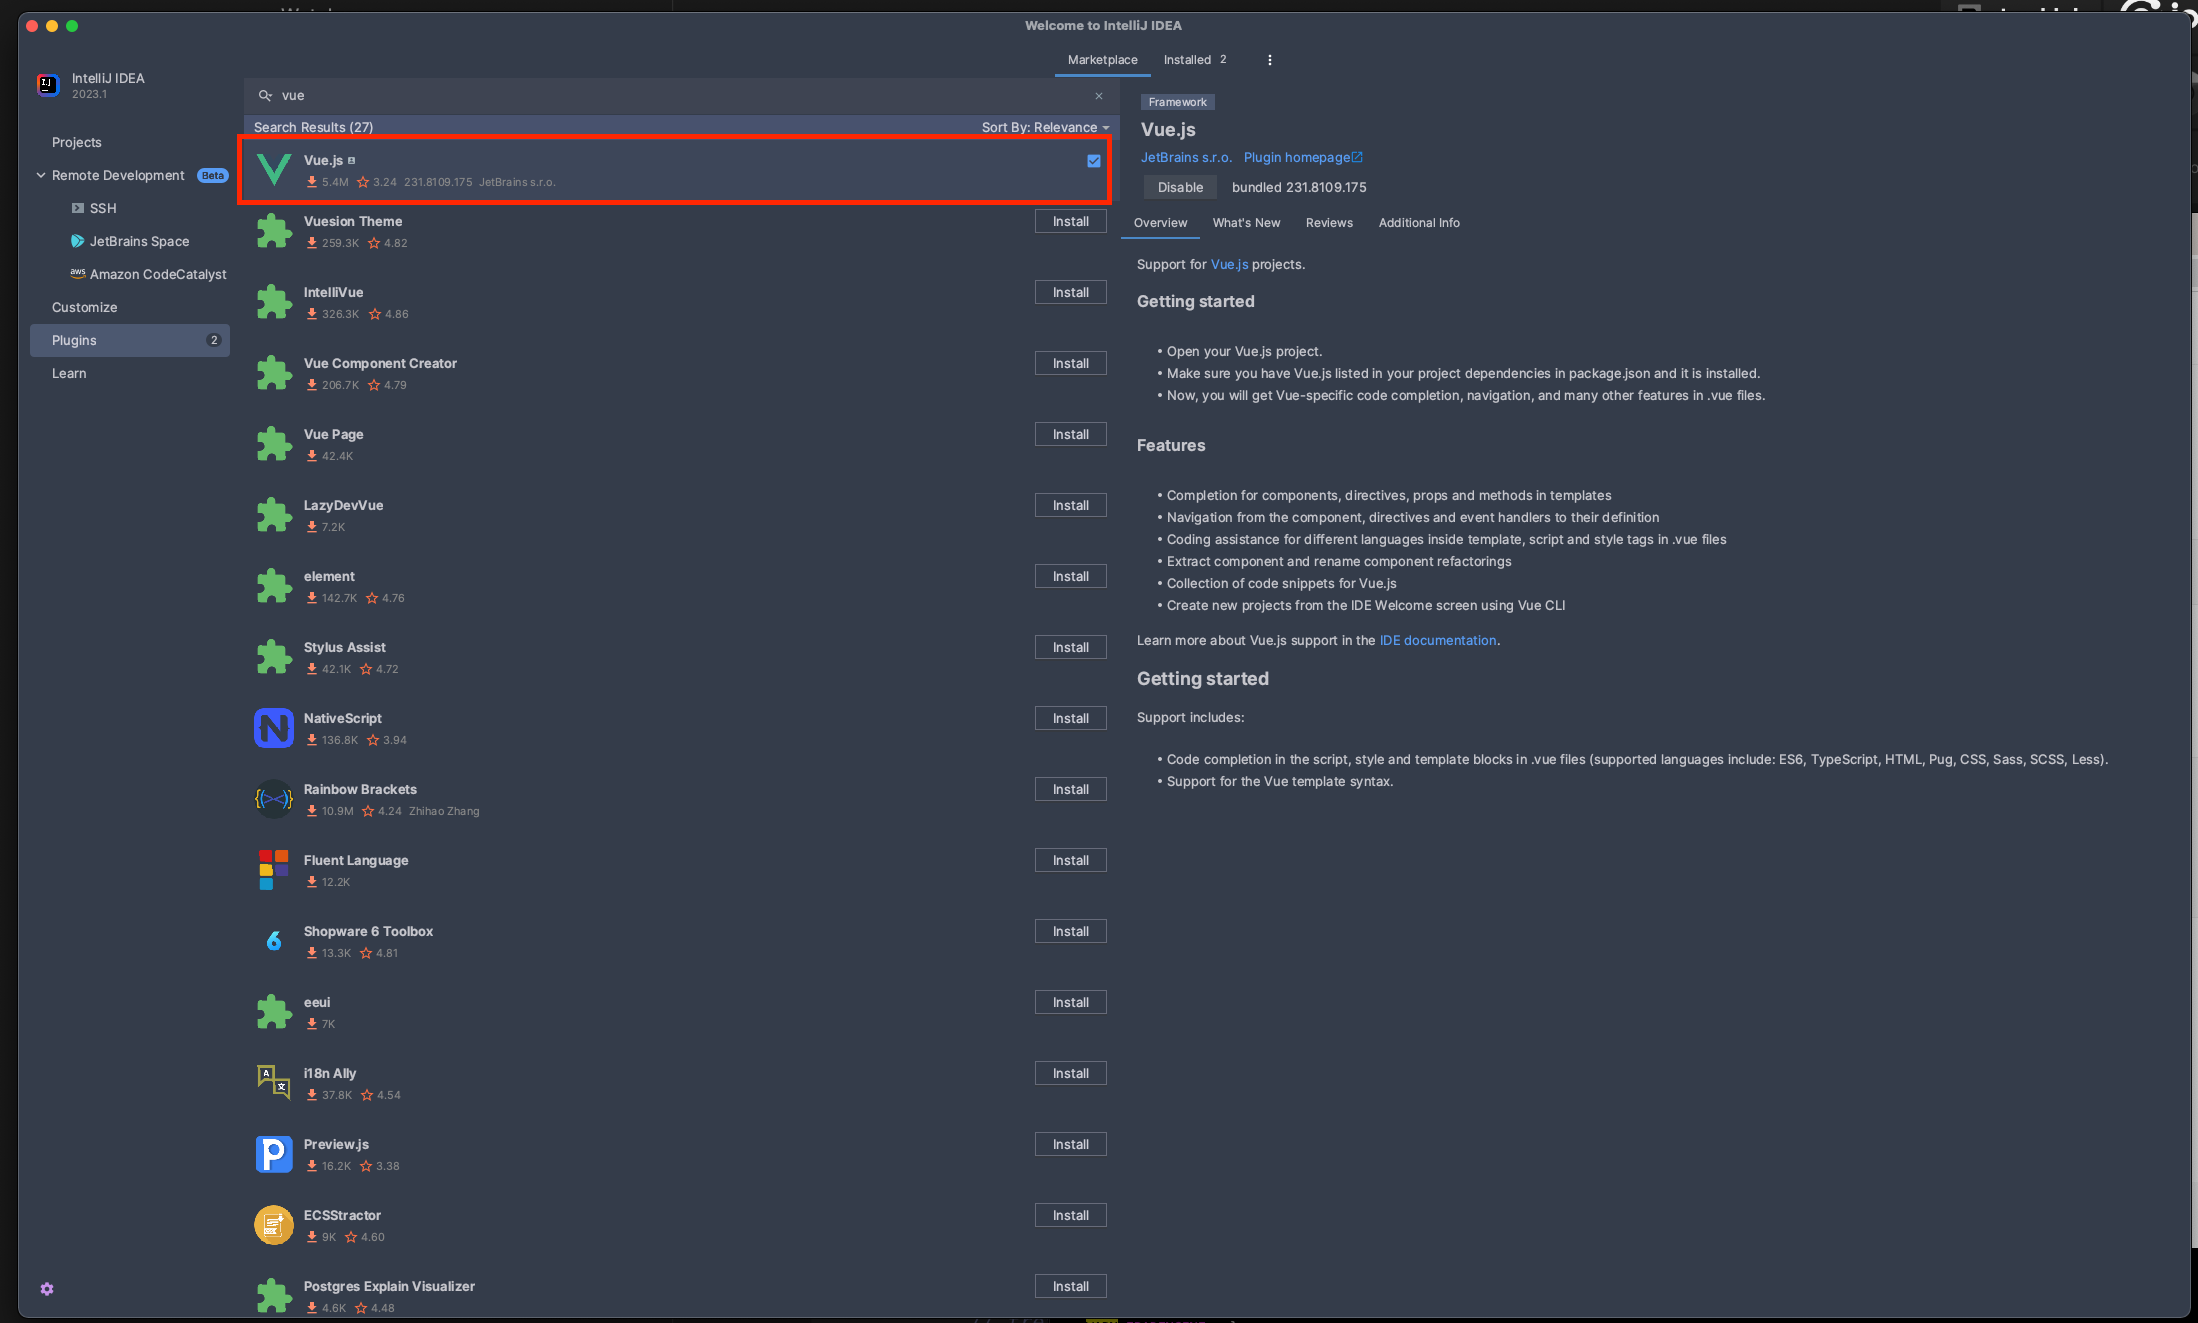
Task: Collapse the Remote Development tree section
Action: coord(41,175)
